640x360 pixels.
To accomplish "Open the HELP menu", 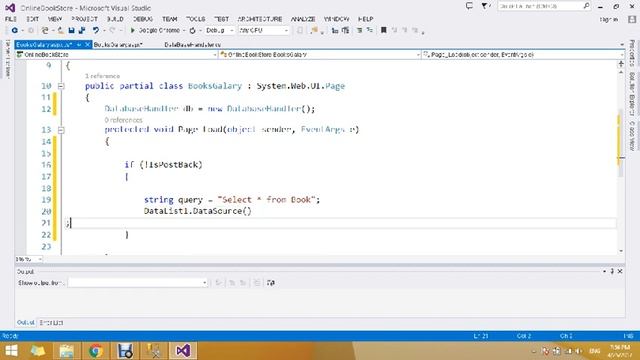I will (x=365, y=19).
